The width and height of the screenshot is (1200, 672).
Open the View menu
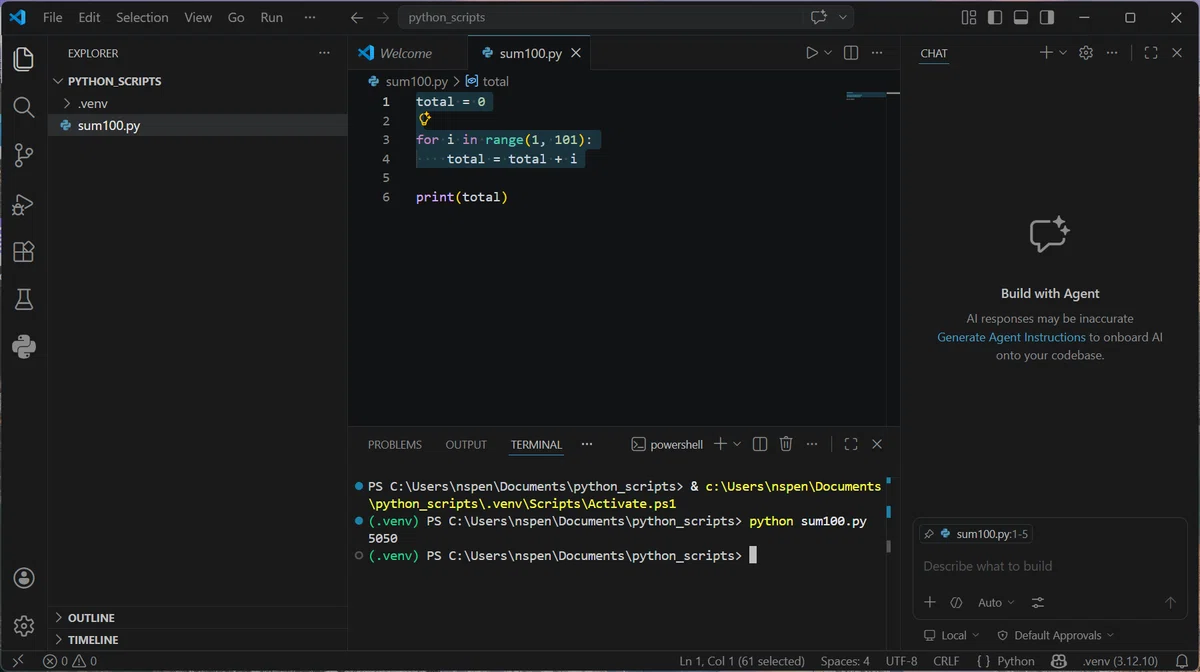pos(198,17)
